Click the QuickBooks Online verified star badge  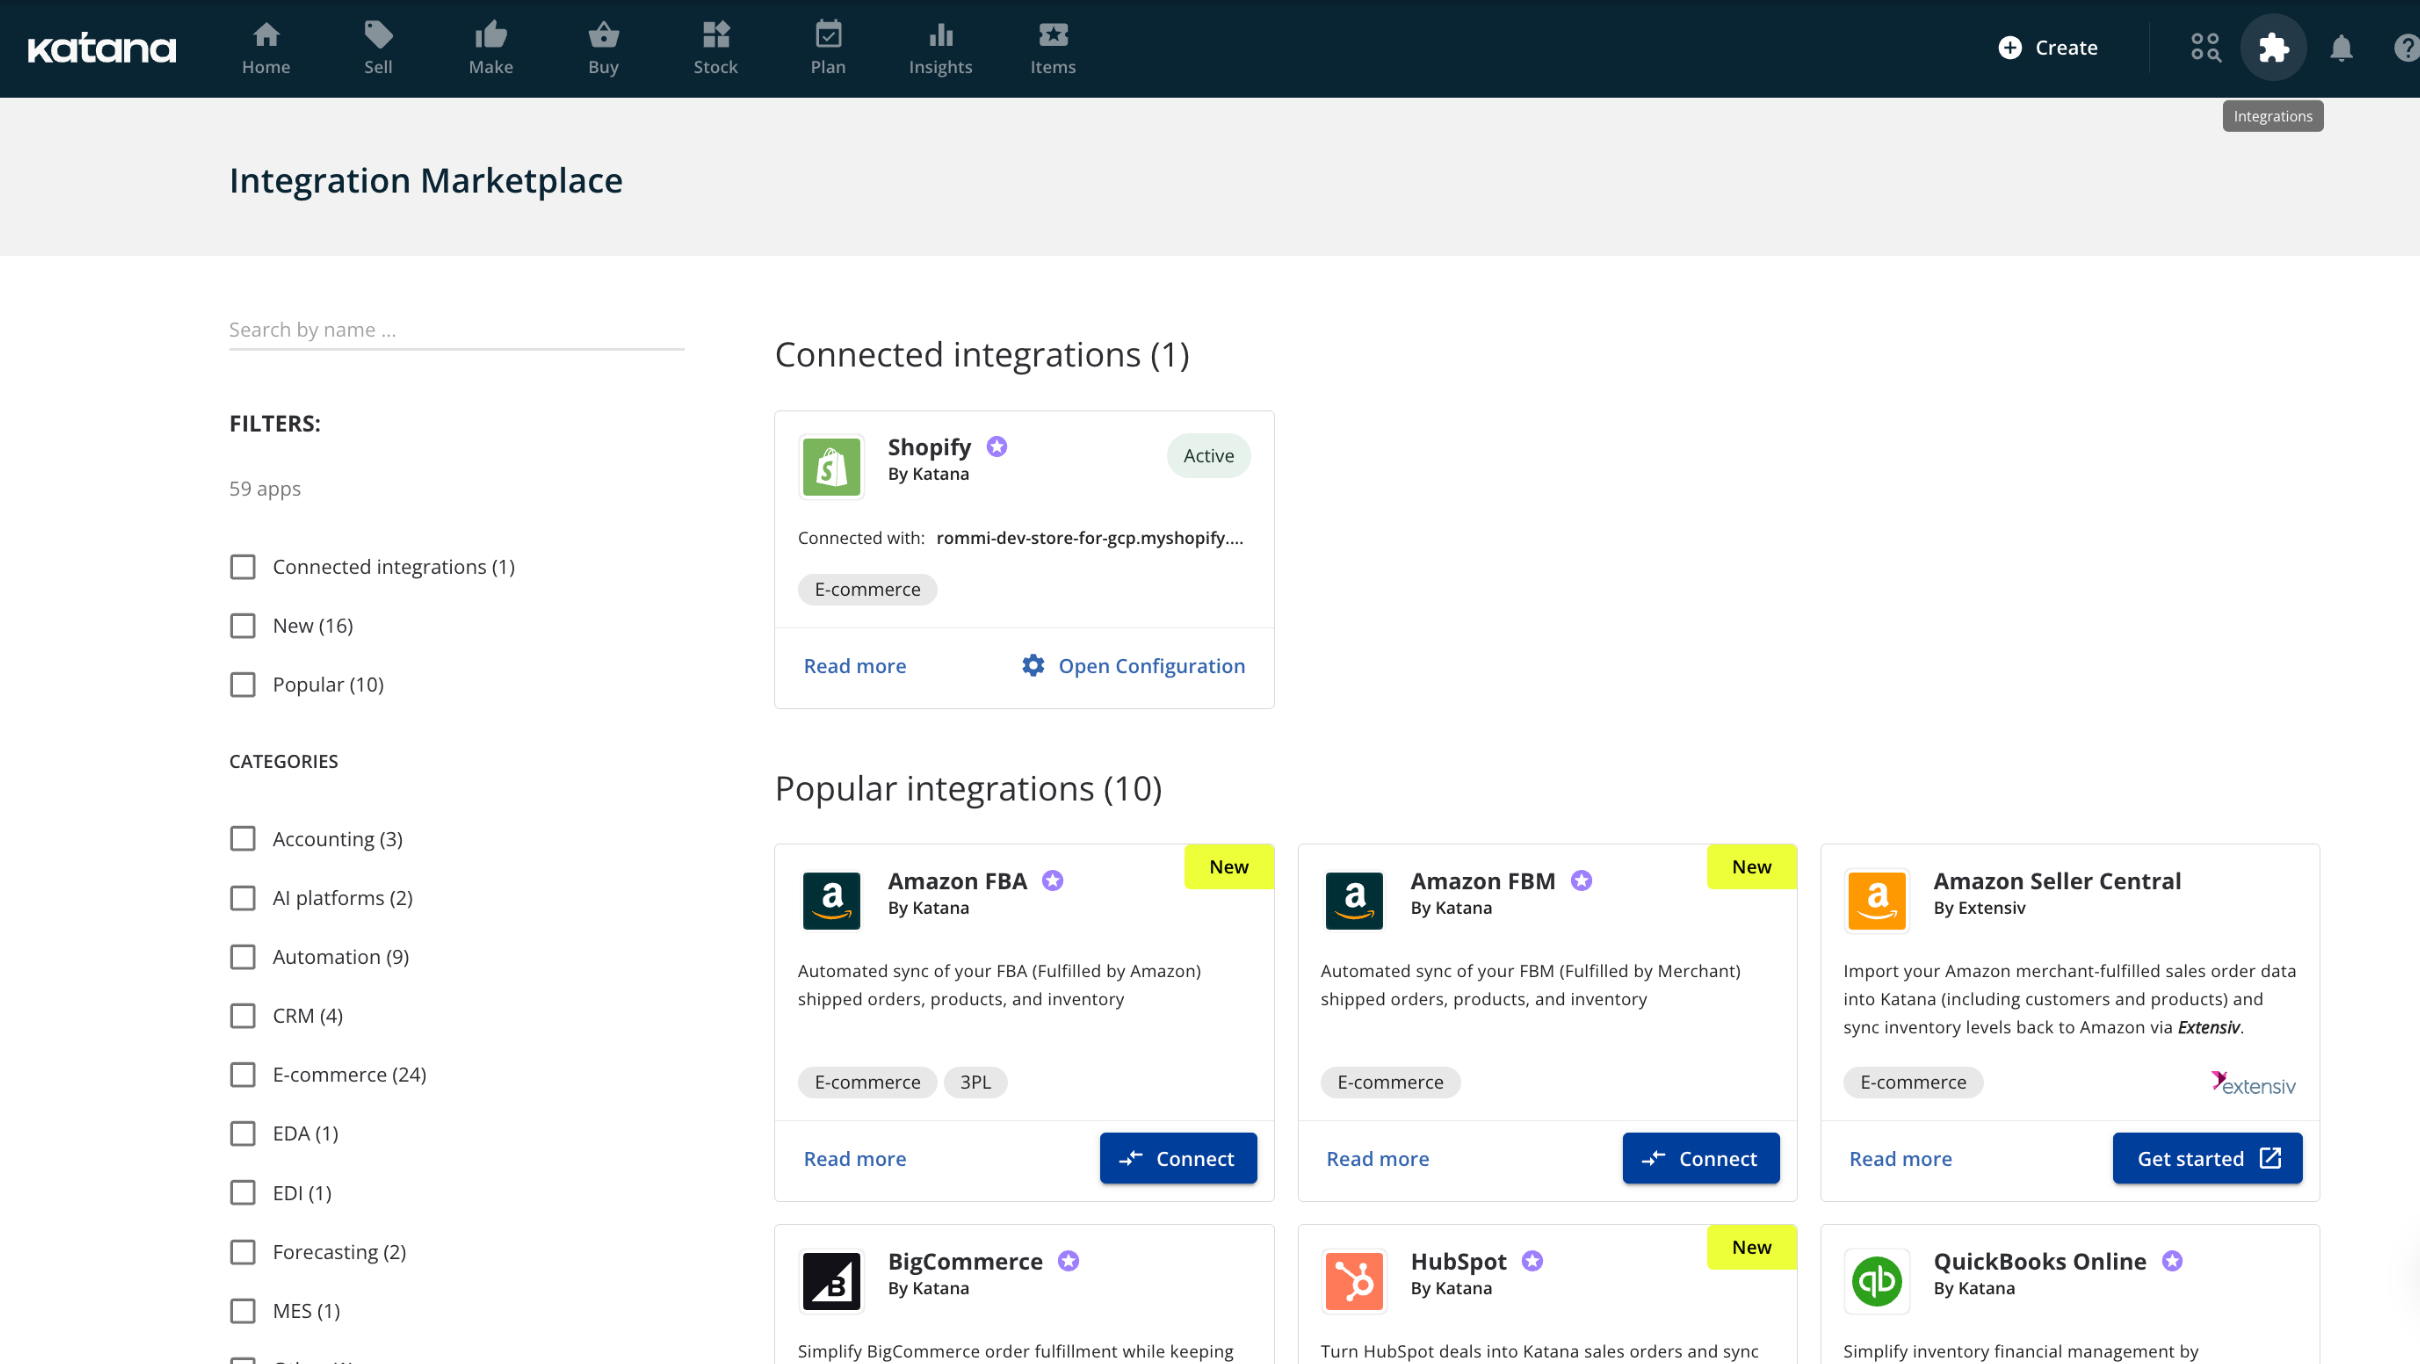(2172, 1261)
